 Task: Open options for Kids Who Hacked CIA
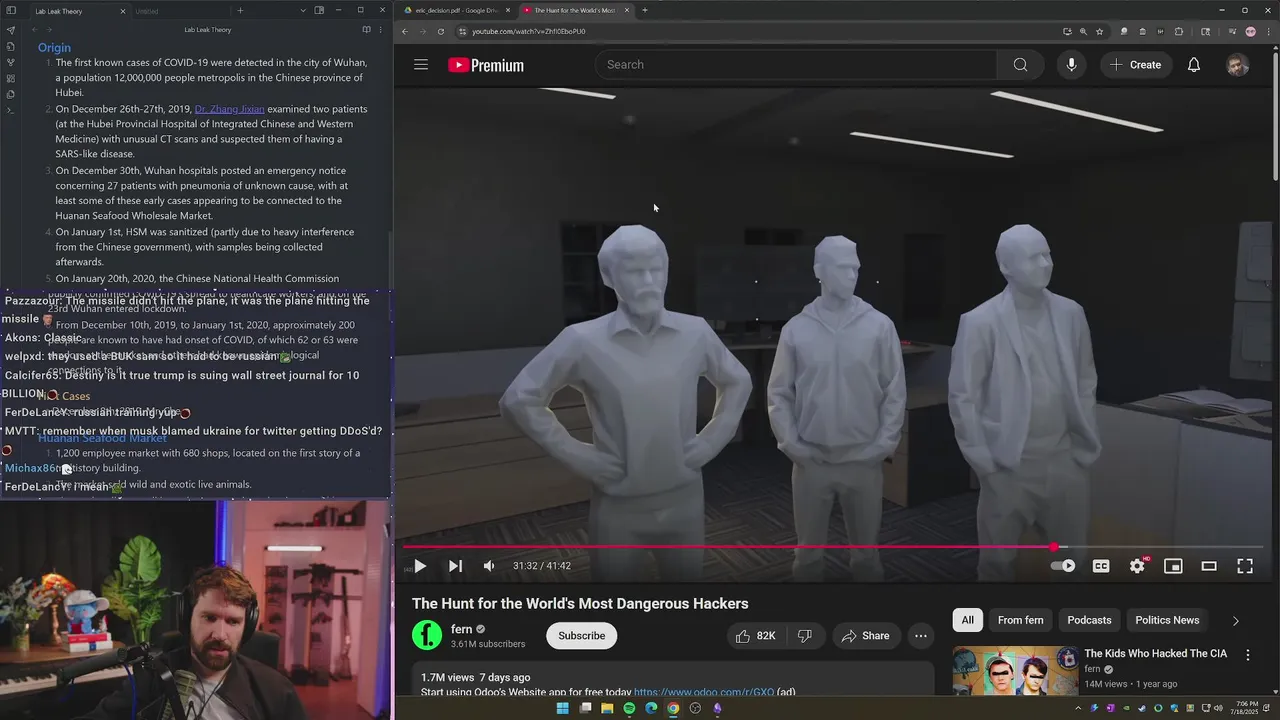1247,655
